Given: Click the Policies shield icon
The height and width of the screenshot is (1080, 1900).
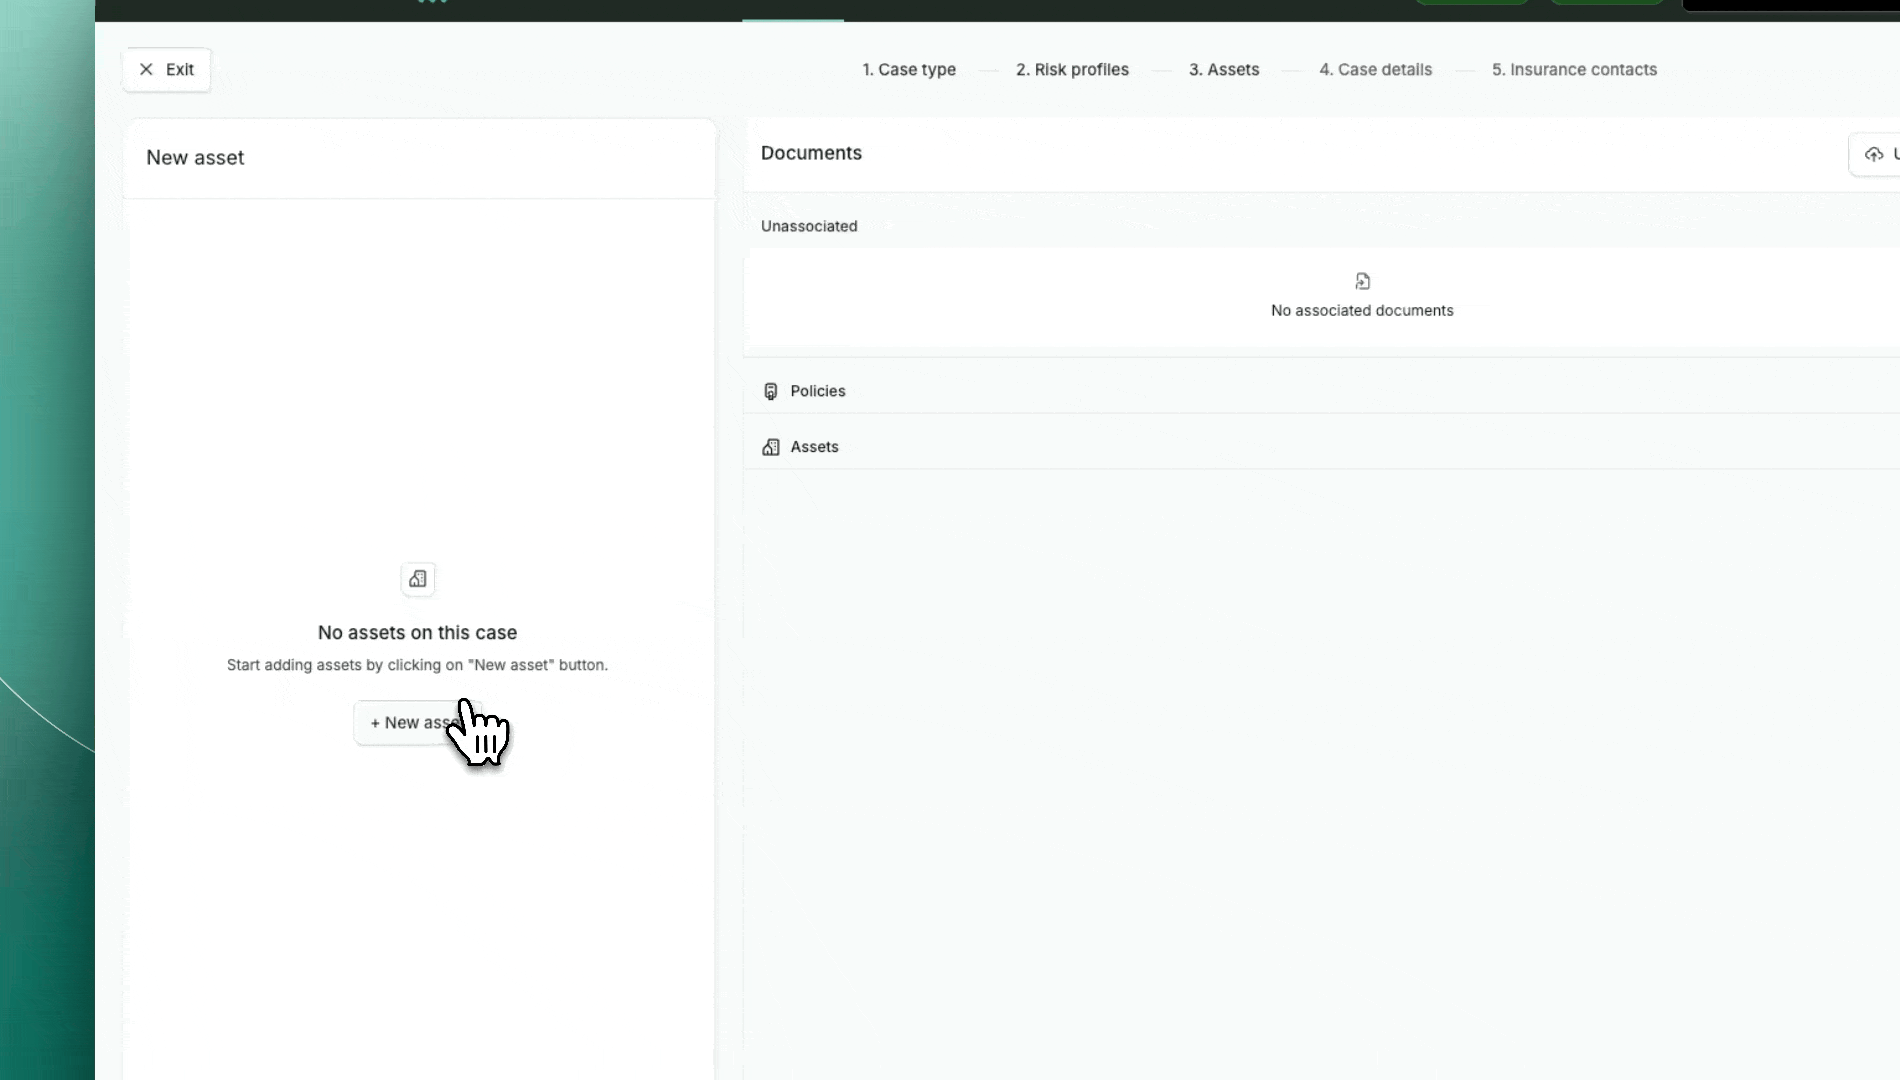Looking at the screenshot, I should [x=770, y=391].
